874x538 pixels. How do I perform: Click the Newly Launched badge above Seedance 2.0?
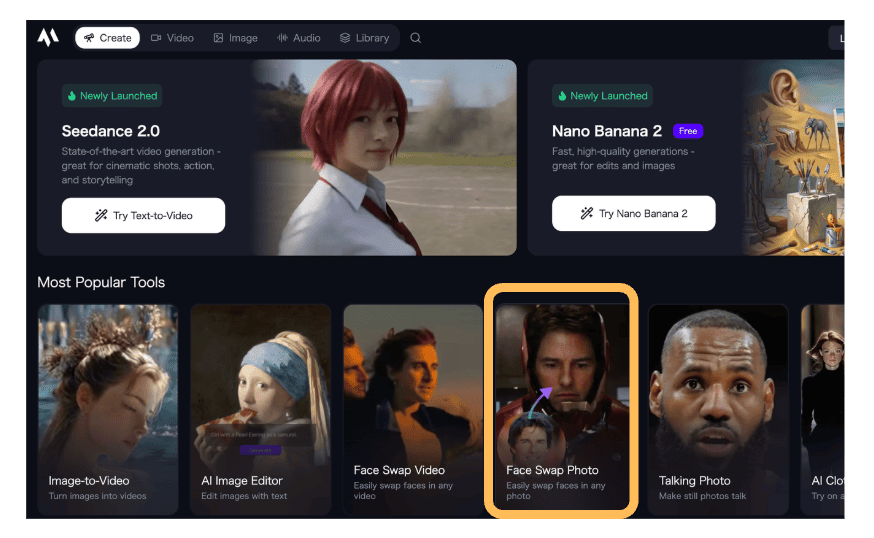point(111,96)
